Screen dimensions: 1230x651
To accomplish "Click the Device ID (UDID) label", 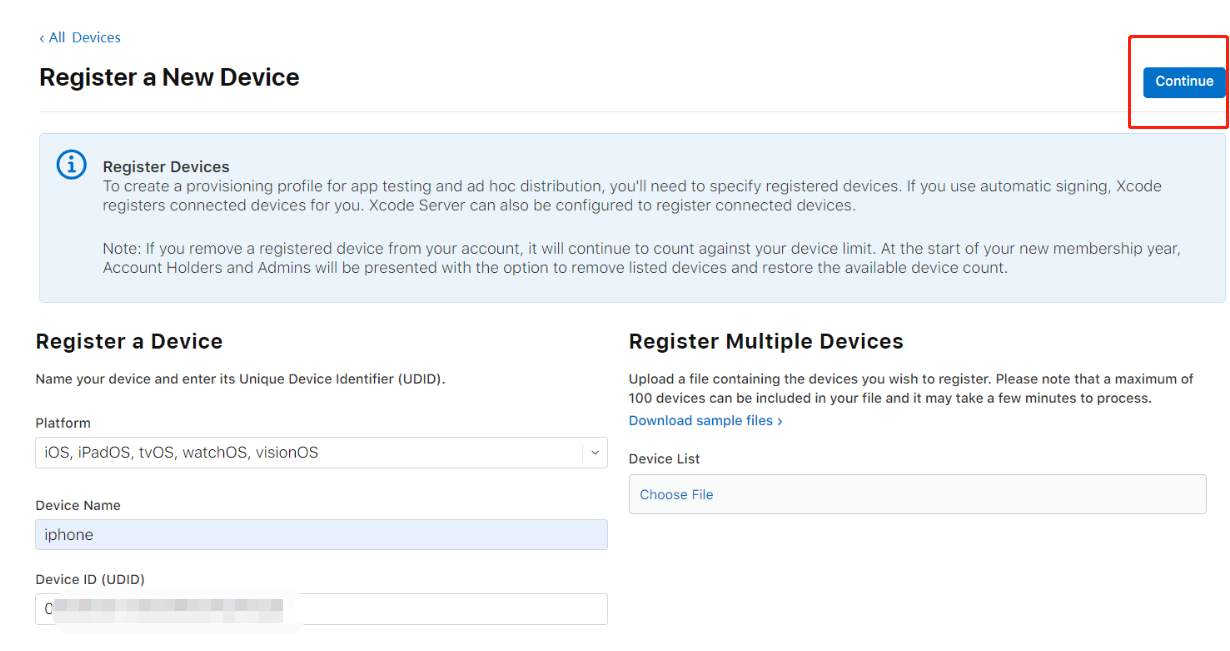I will pyautogui.click(x=90, y=580).
